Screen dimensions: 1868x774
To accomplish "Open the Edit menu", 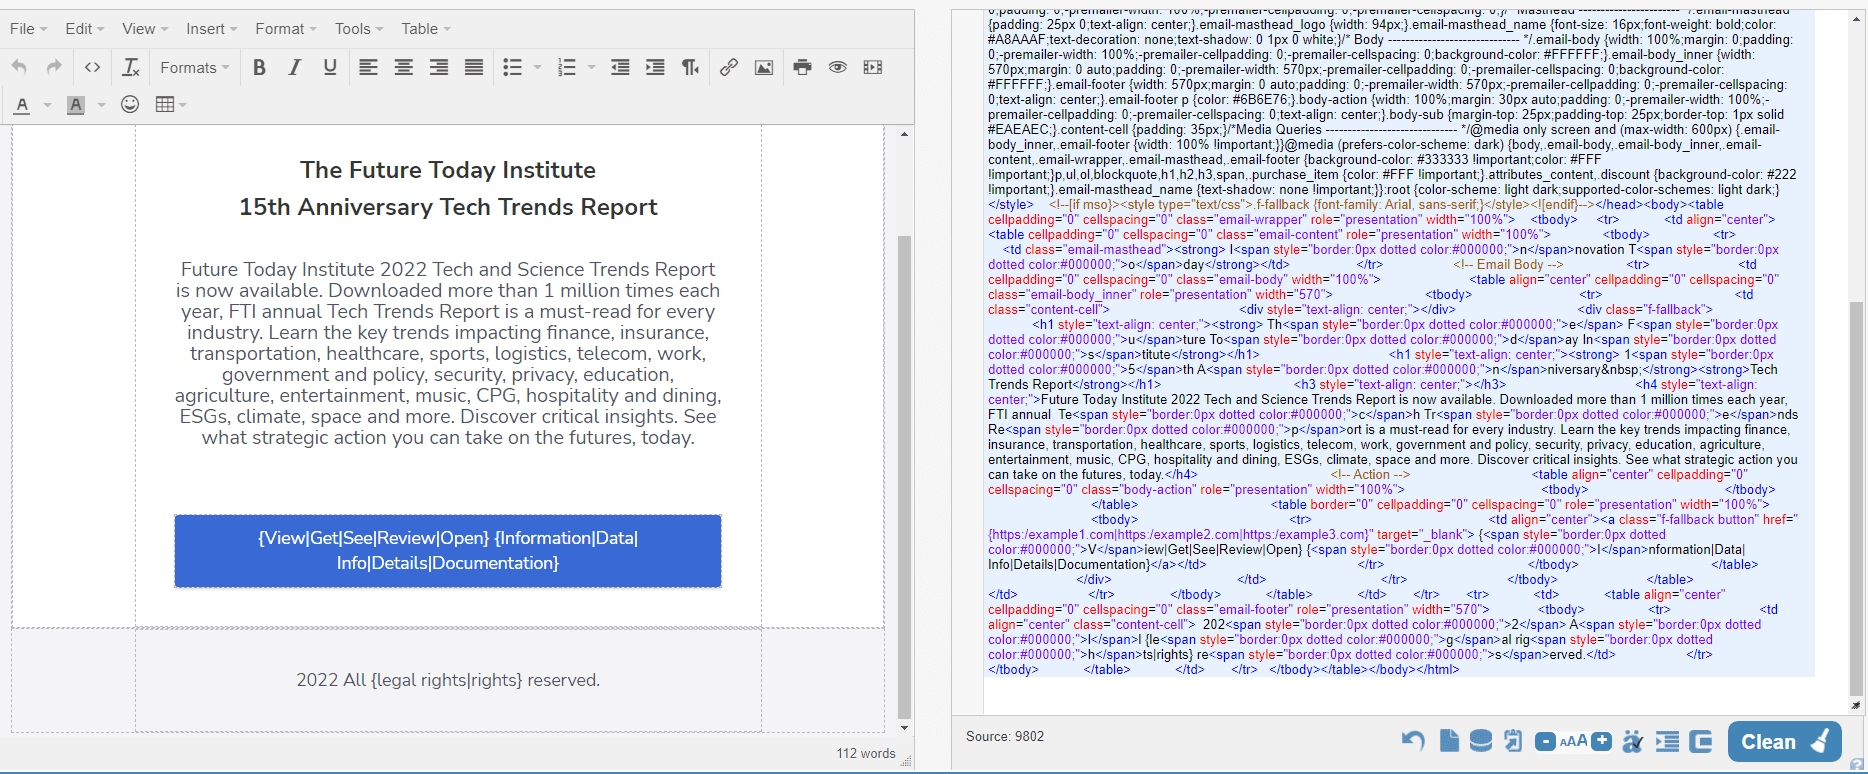I will (x=84, y=29).
